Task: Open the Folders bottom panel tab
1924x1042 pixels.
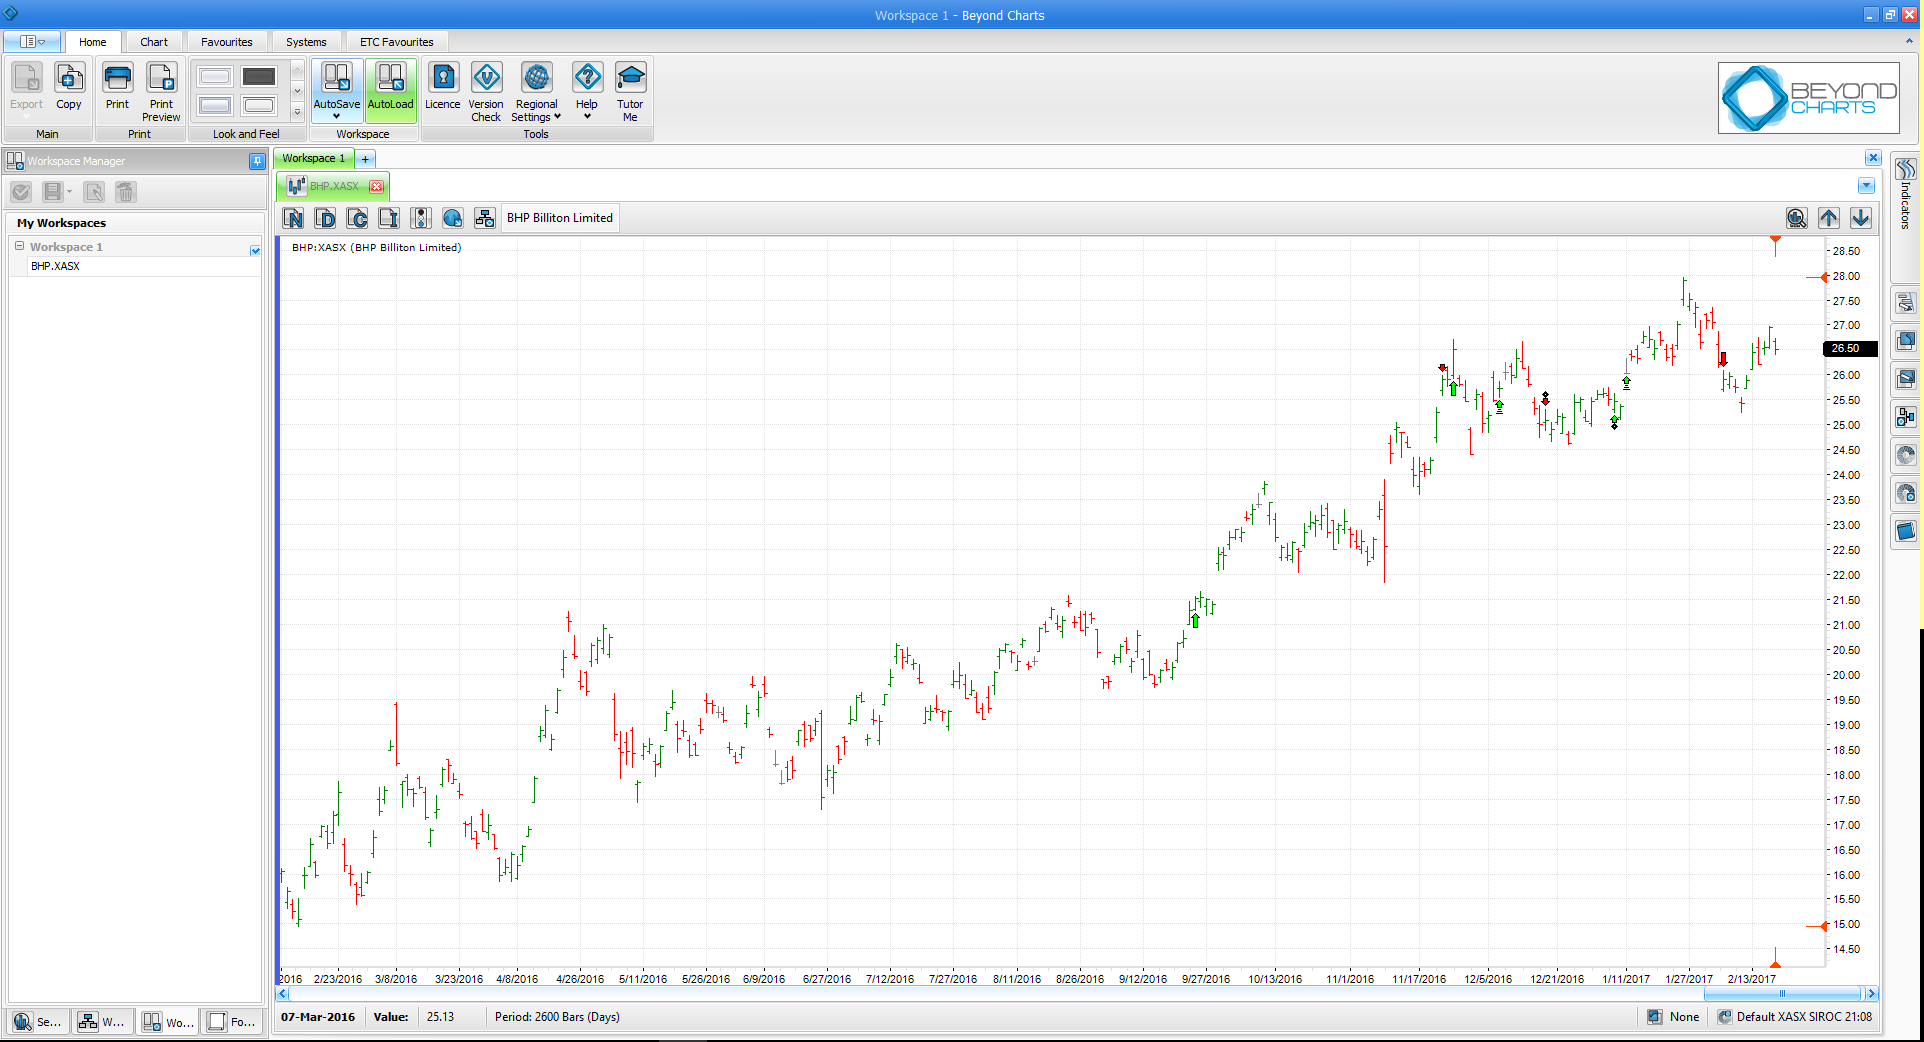Action: tap(231, 1021)
